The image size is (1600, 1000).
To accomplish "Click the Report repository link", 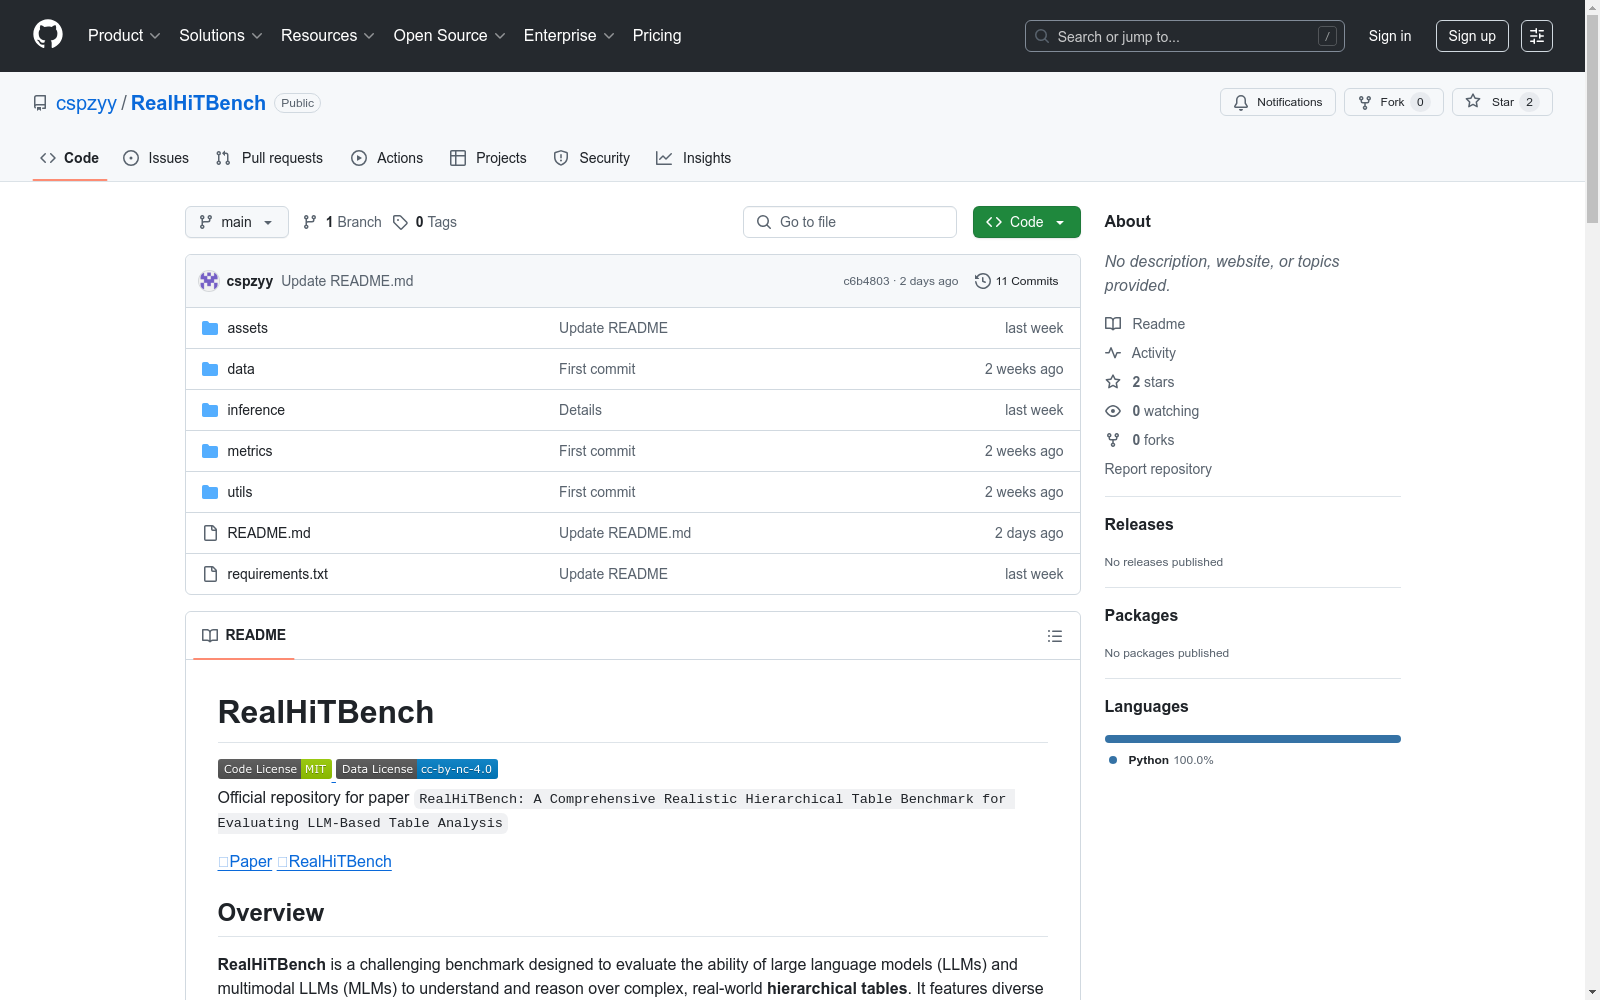I will [x=1158, y=469].
